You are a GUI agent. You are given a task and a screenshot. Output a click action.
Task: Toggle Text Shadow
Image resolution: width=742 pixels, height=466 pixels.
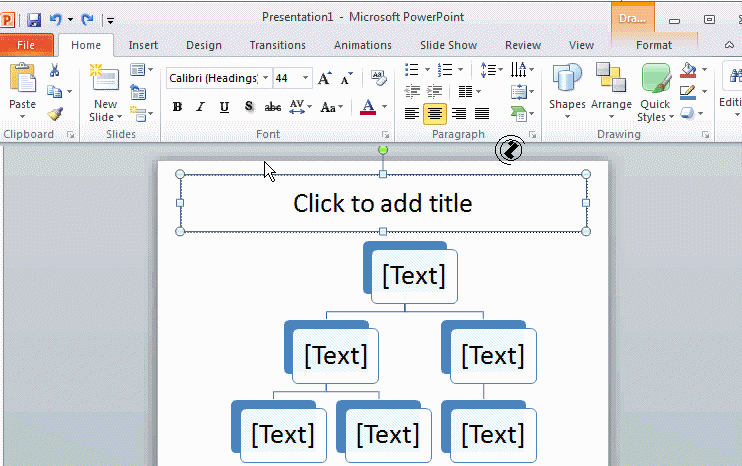coord(249,107)
